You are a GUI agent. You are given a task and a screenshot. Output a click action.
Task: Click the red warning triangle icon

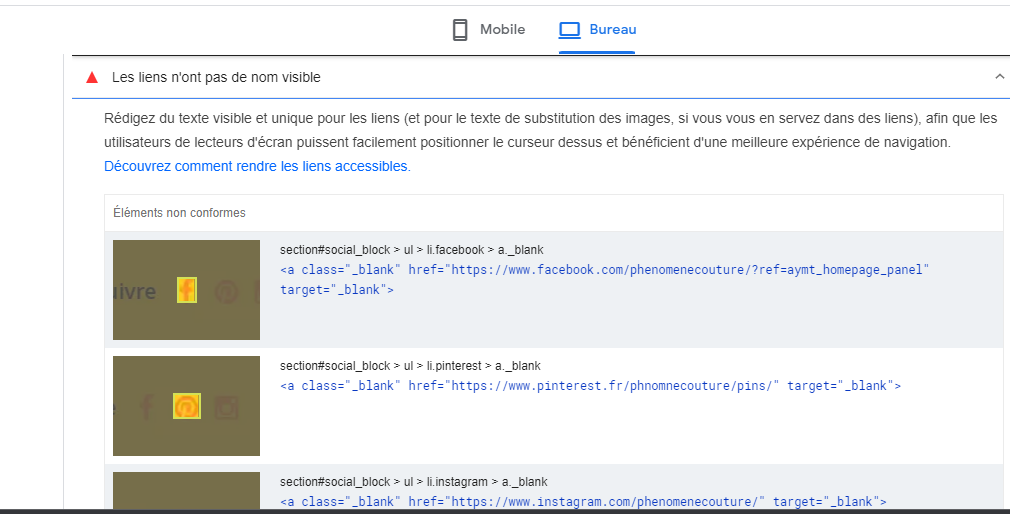pos(92,77)
